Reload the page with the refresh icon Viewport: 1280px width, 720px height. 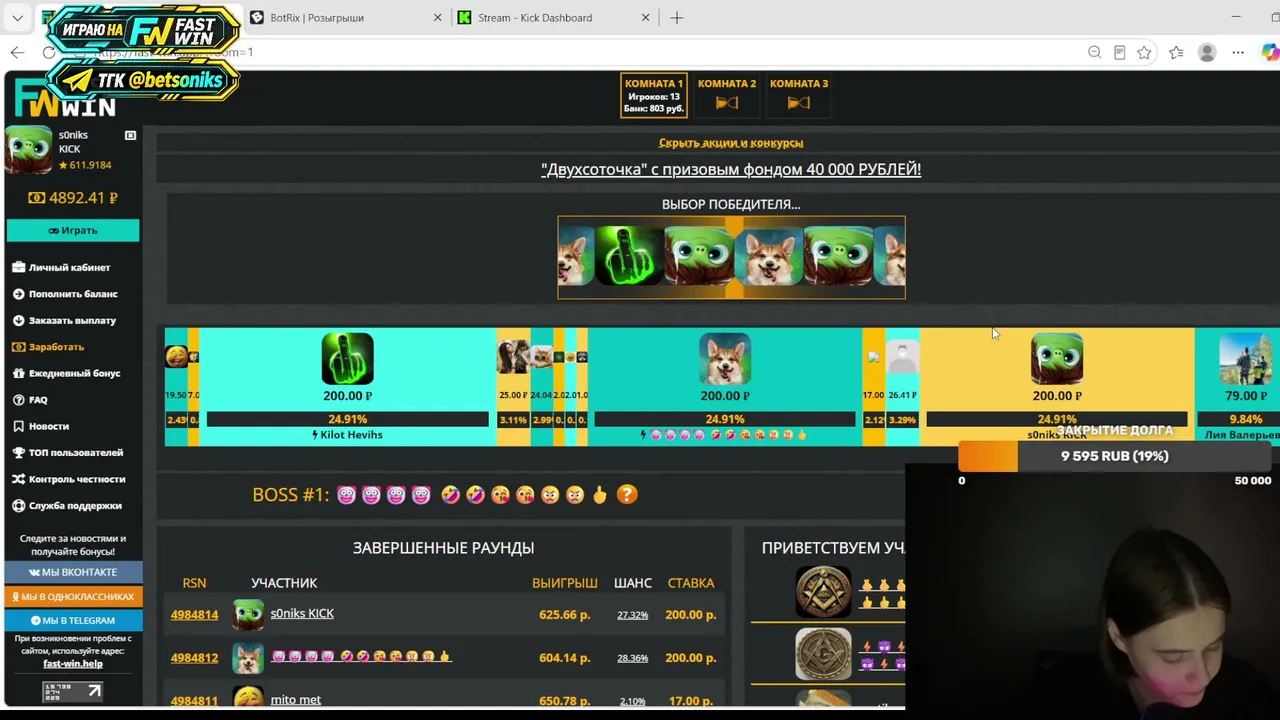(49, 52)
